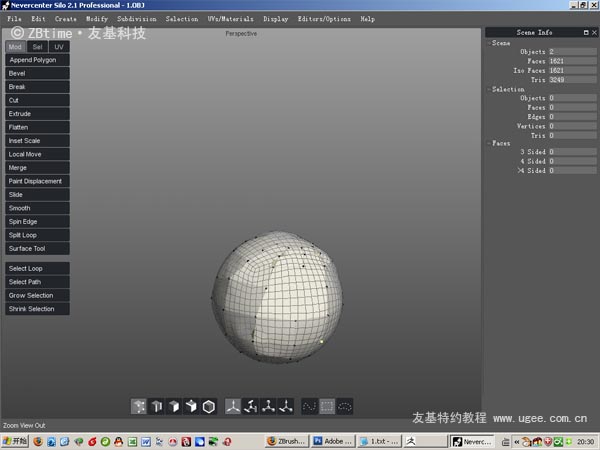This screenshot has height=450, width=600.
Task: Click the Merge button
Action: click(x=38, y=168)
